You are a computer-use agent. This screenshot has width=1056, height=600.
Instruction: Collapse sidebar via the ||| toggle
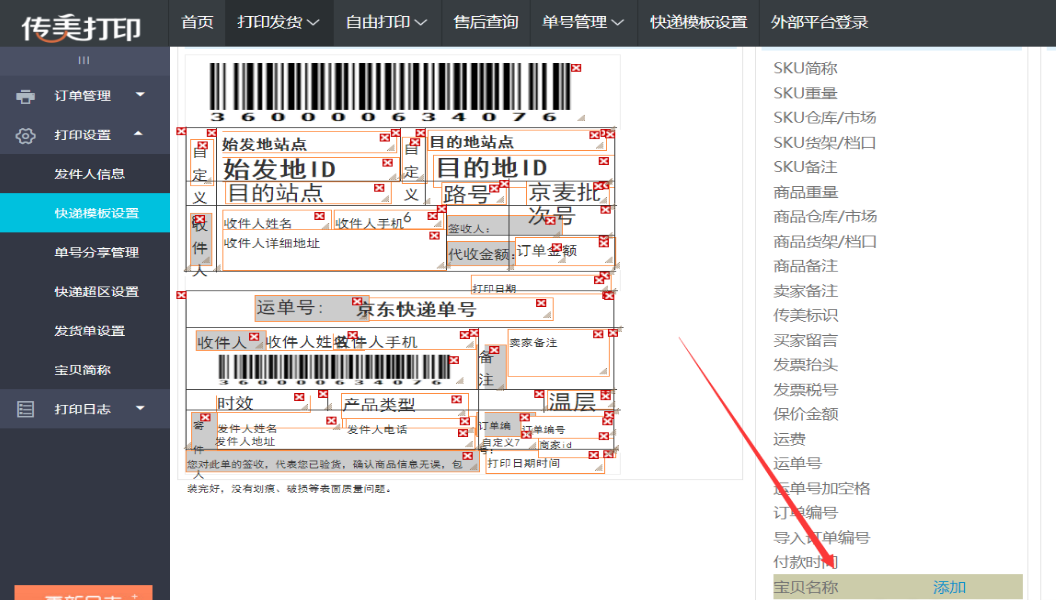click(84, 60)
